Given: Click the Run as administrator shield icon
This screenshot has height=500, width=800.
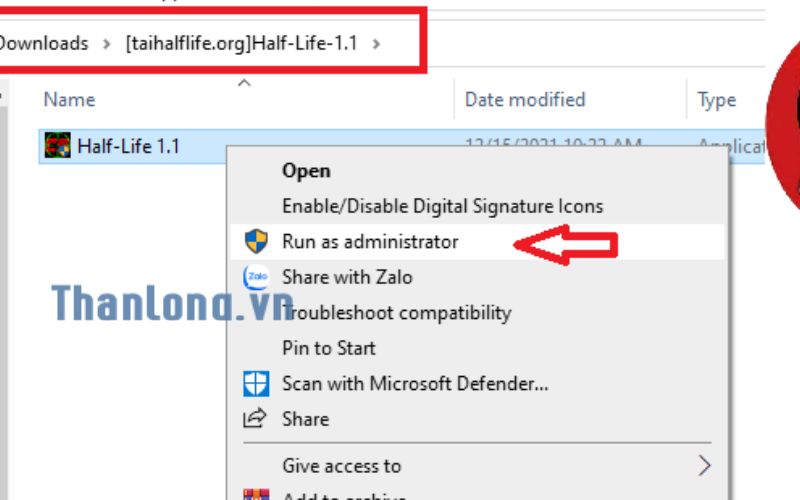Looking at the screenshot, I should (257, 241).
